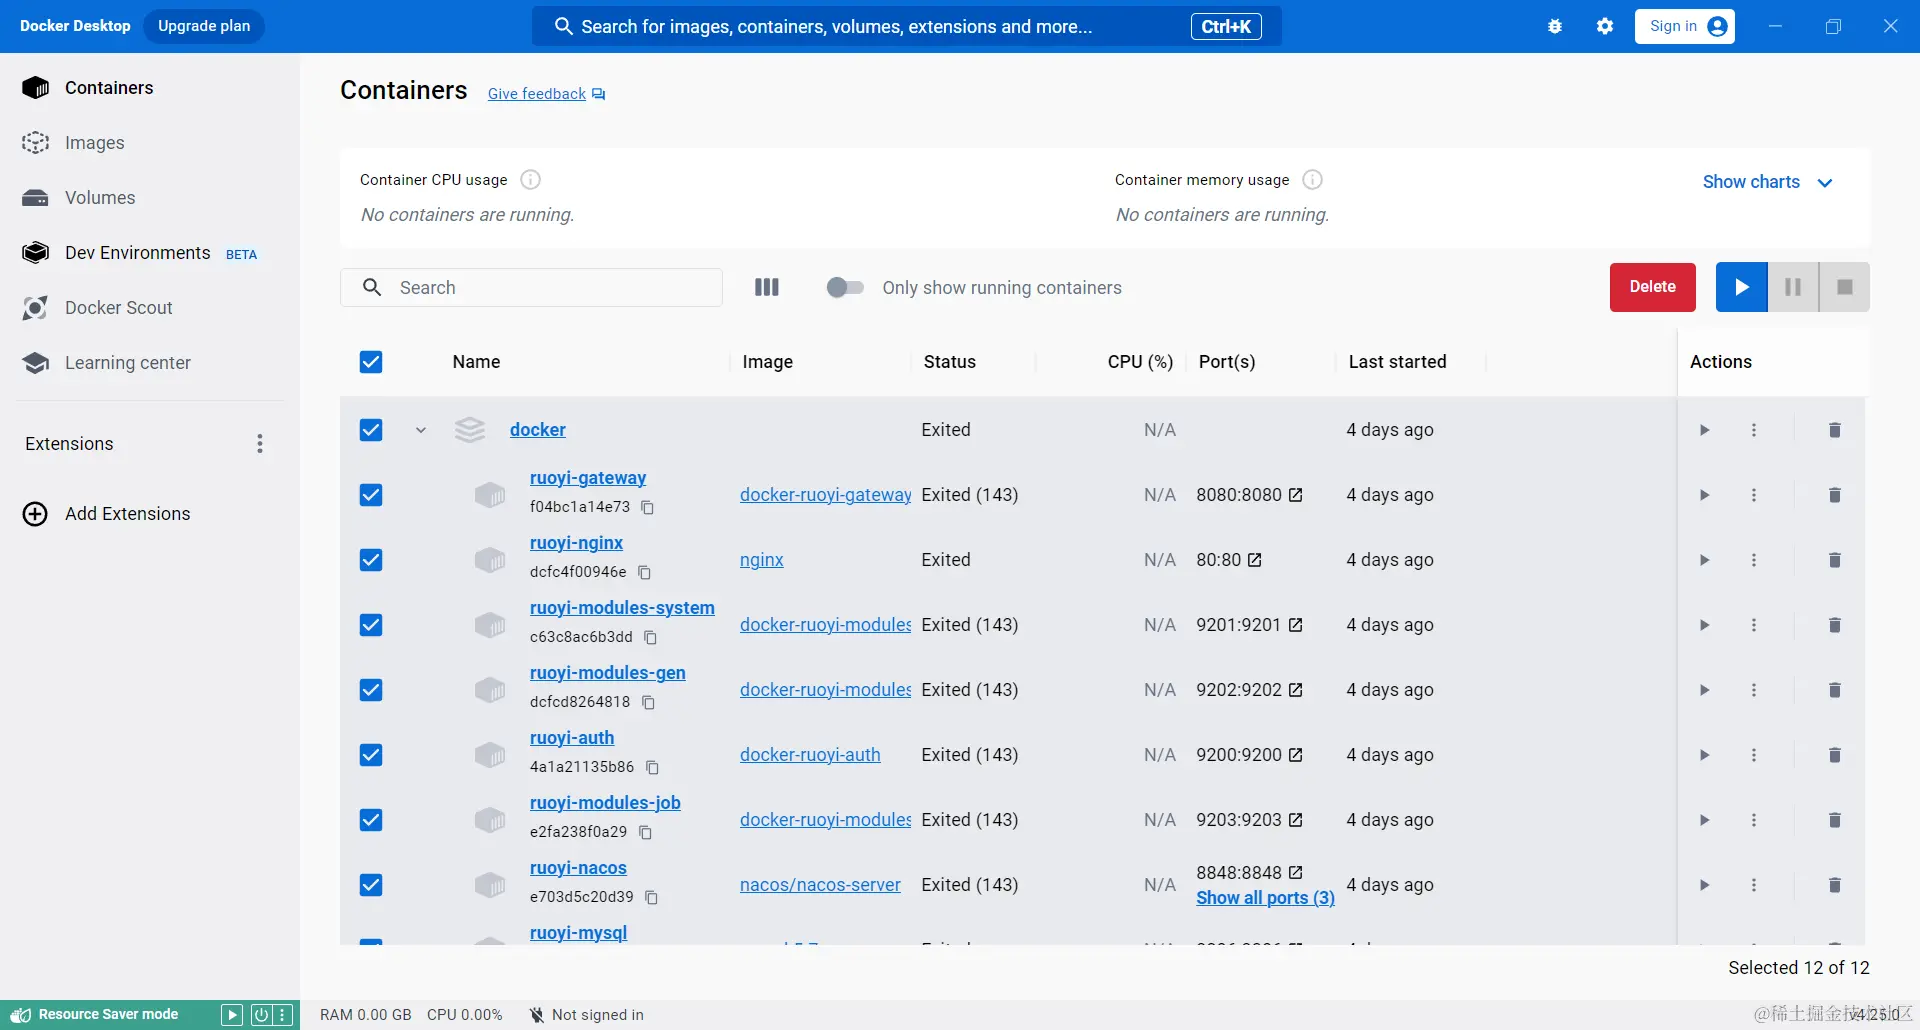1920x1030 pixels.
Task: Open engine menu in status bar
Action: (x=284, y=1015)
